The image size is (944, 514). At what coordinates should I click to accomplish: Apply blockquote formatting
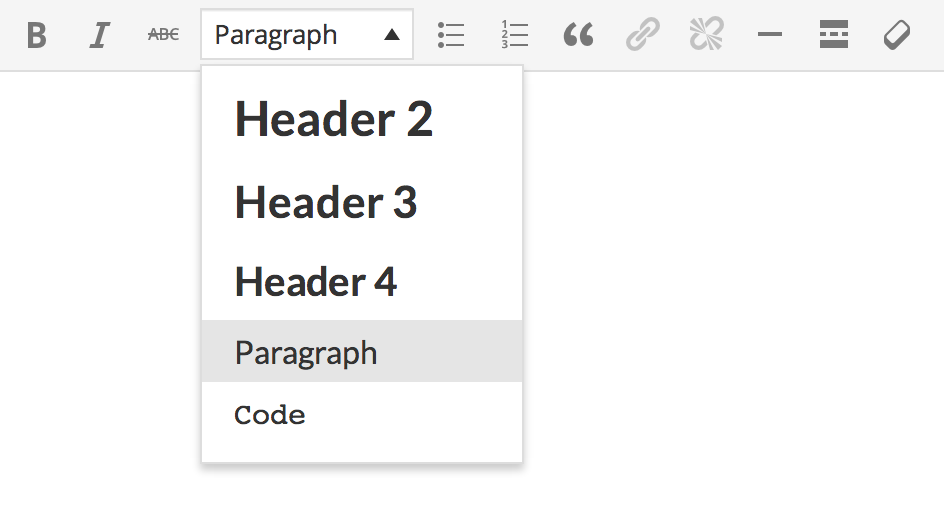(x=578, y=36)
